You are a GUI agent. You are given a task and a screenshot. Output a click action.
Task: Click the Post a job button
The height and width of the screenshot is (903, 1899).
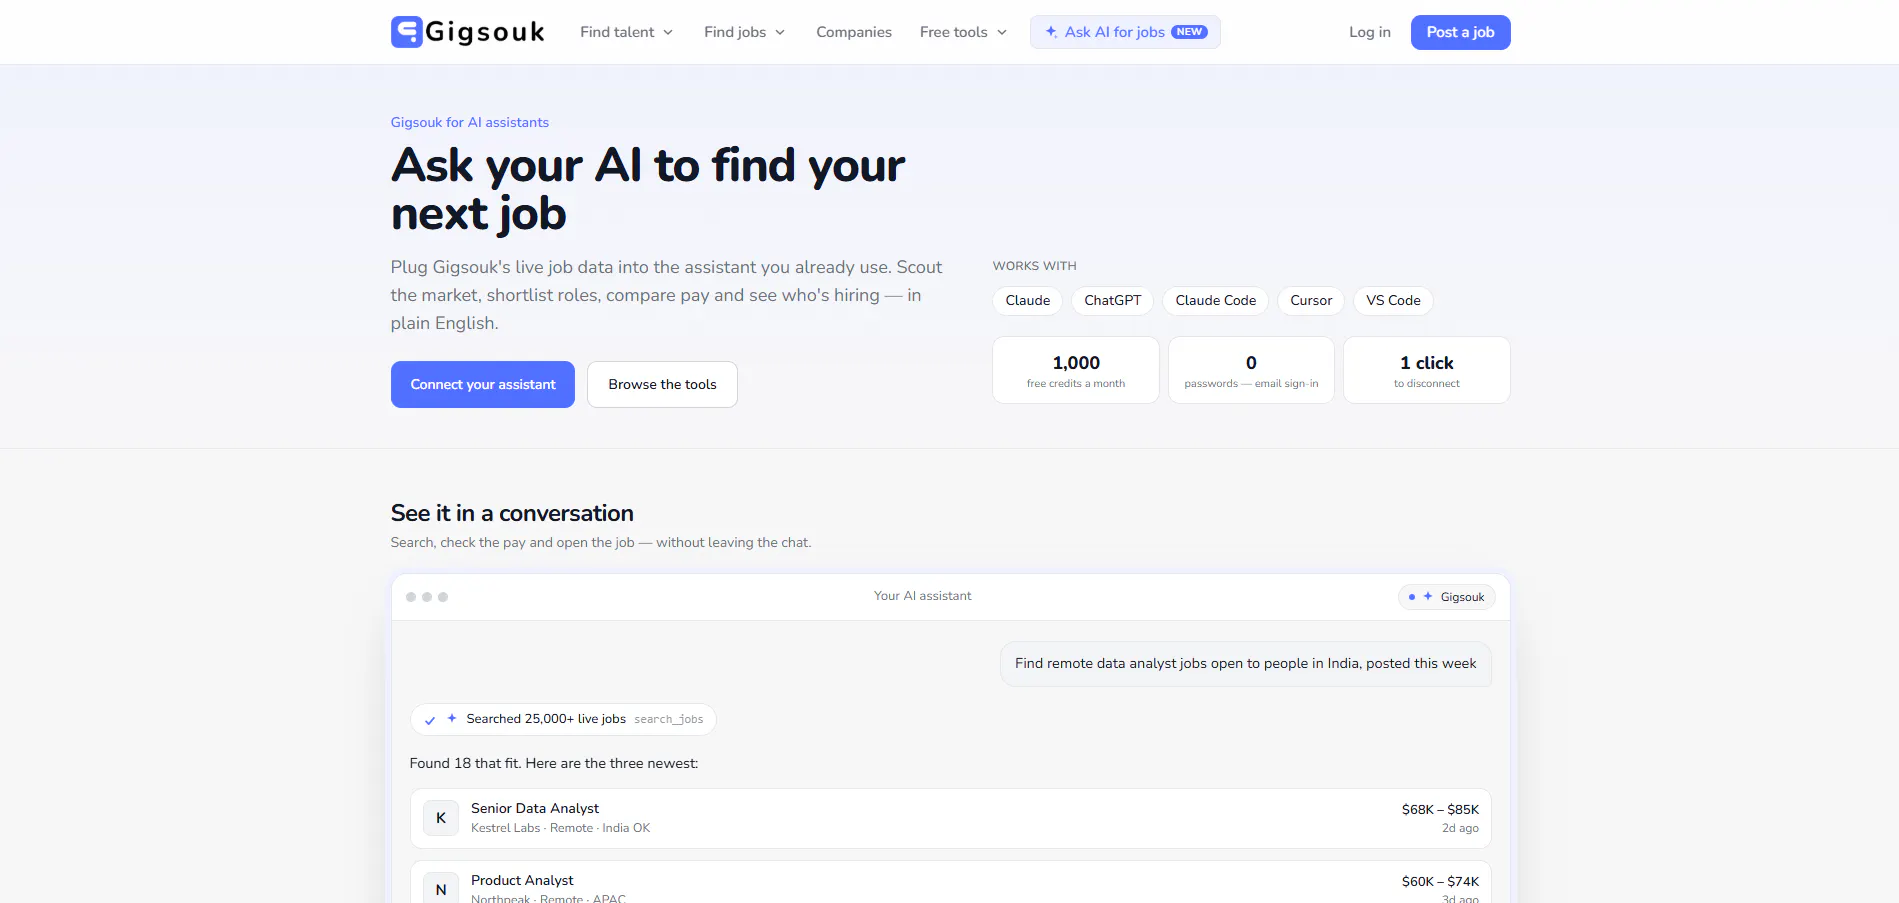(1460, 32)
